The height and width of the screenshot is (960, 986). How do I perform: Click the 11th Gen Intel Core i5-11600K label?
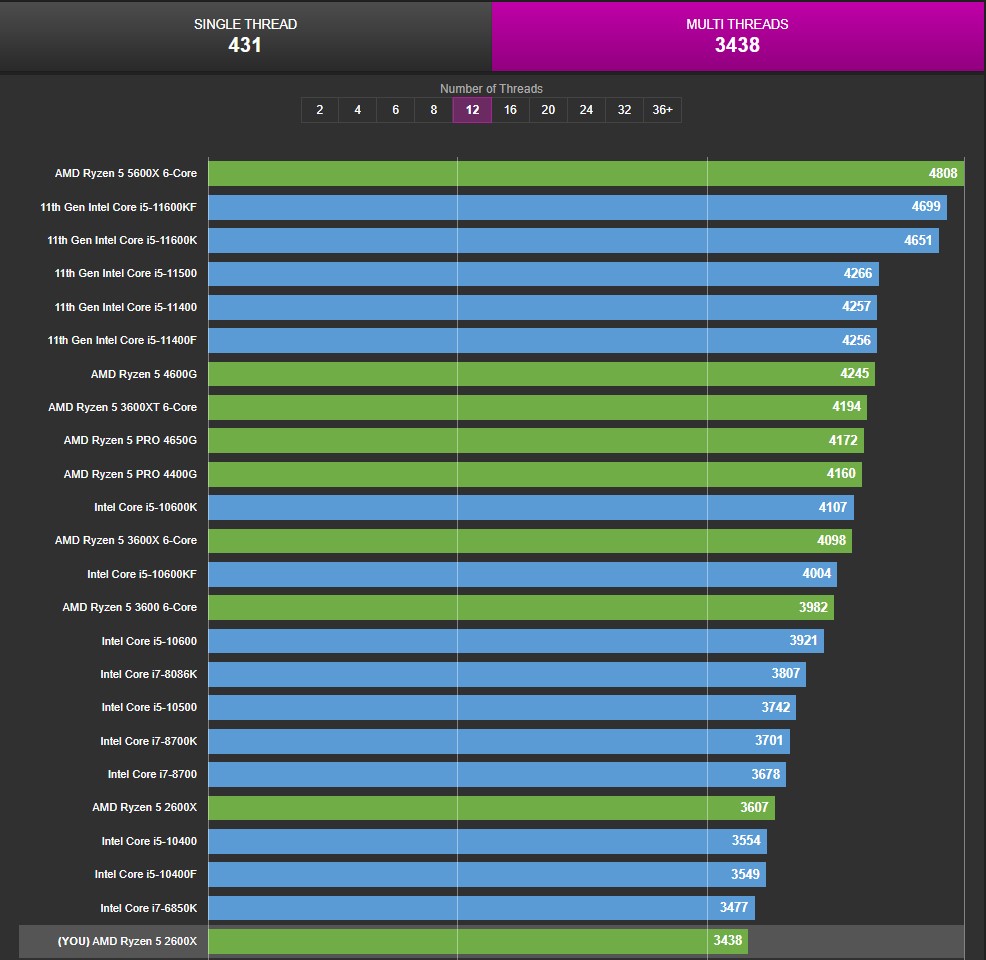tap(122, 240)
